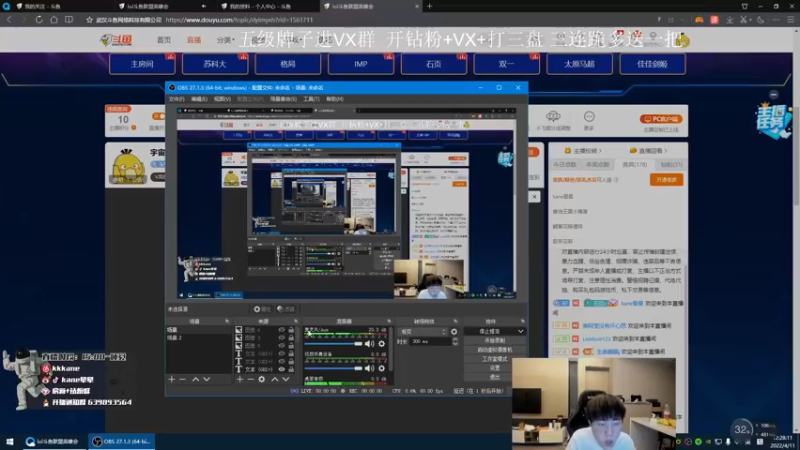Click the browser home icon

point(54,19)
